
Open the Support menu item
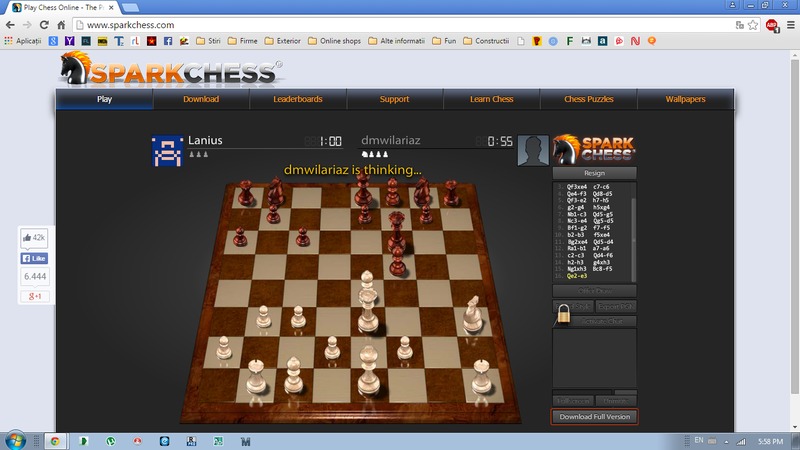coord(394,99)
